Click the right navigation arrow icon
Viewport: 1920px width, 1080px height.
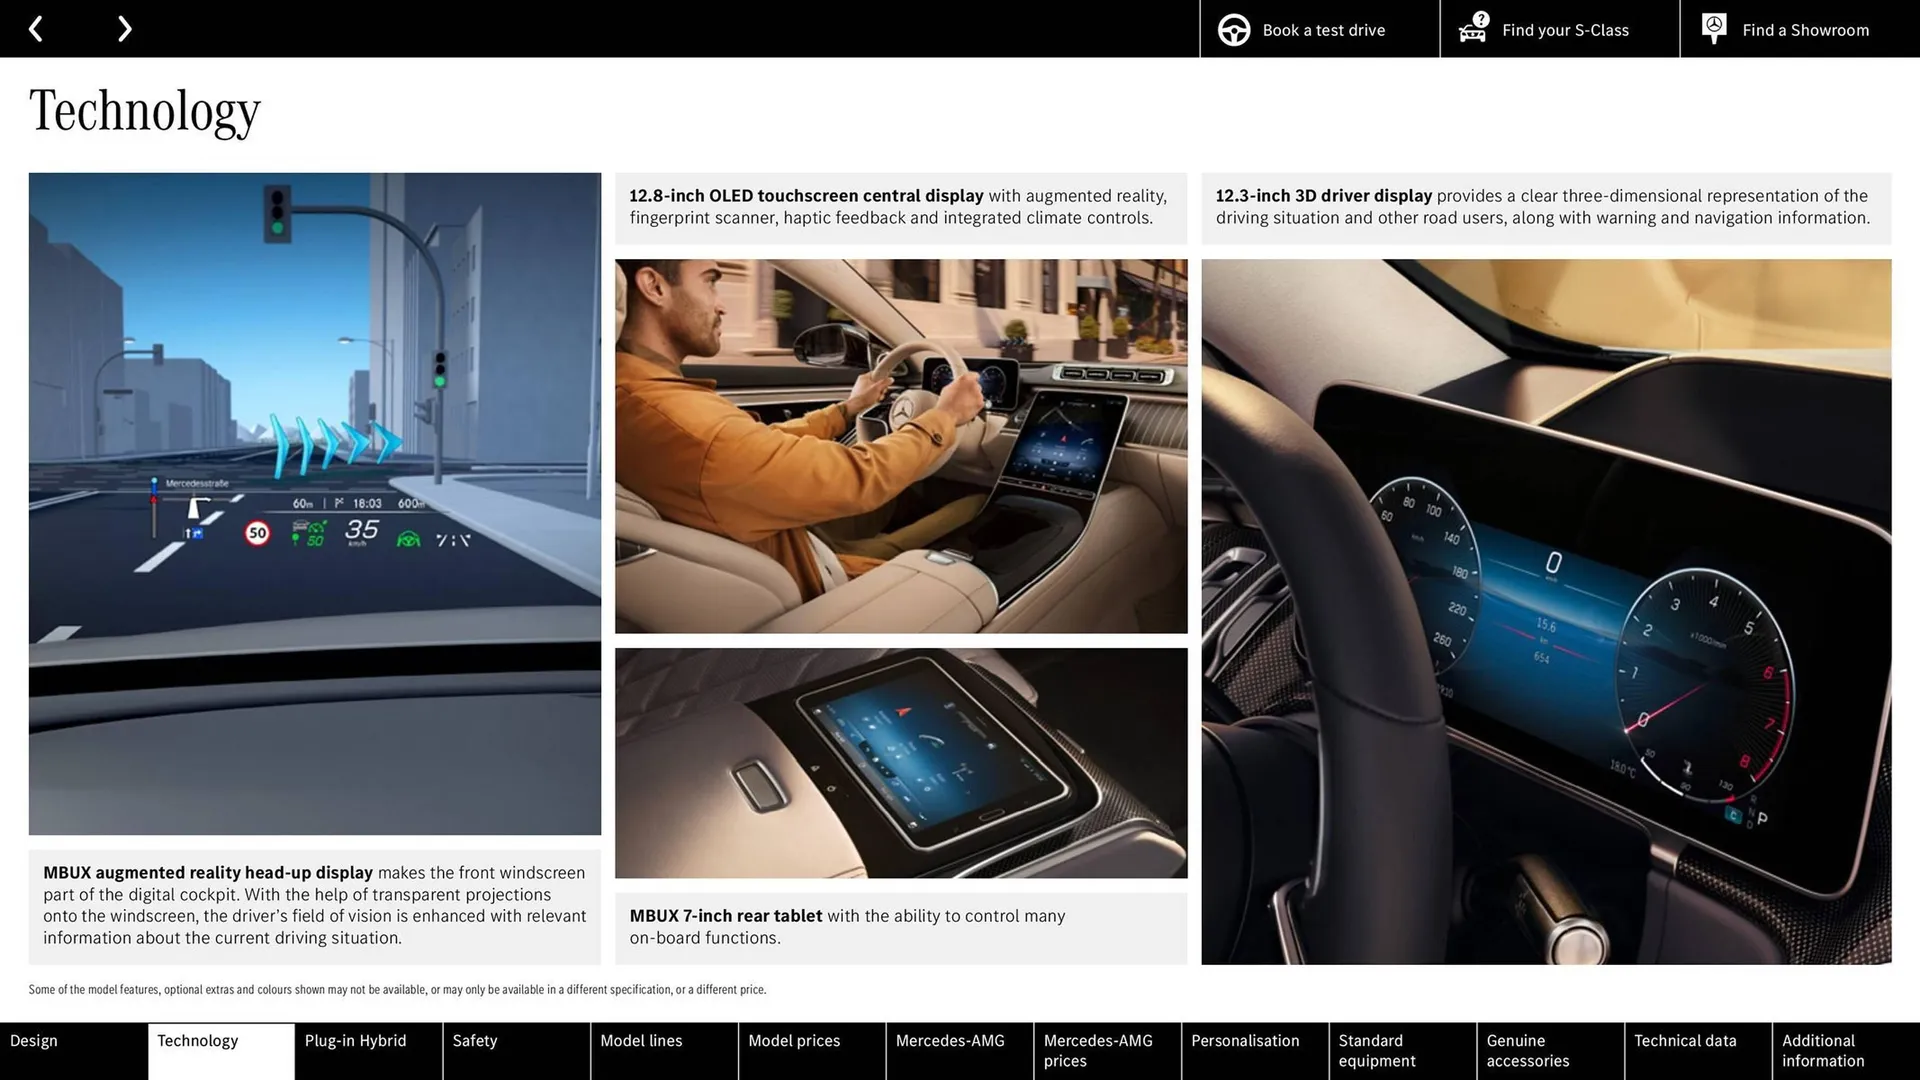coord(121,28)
